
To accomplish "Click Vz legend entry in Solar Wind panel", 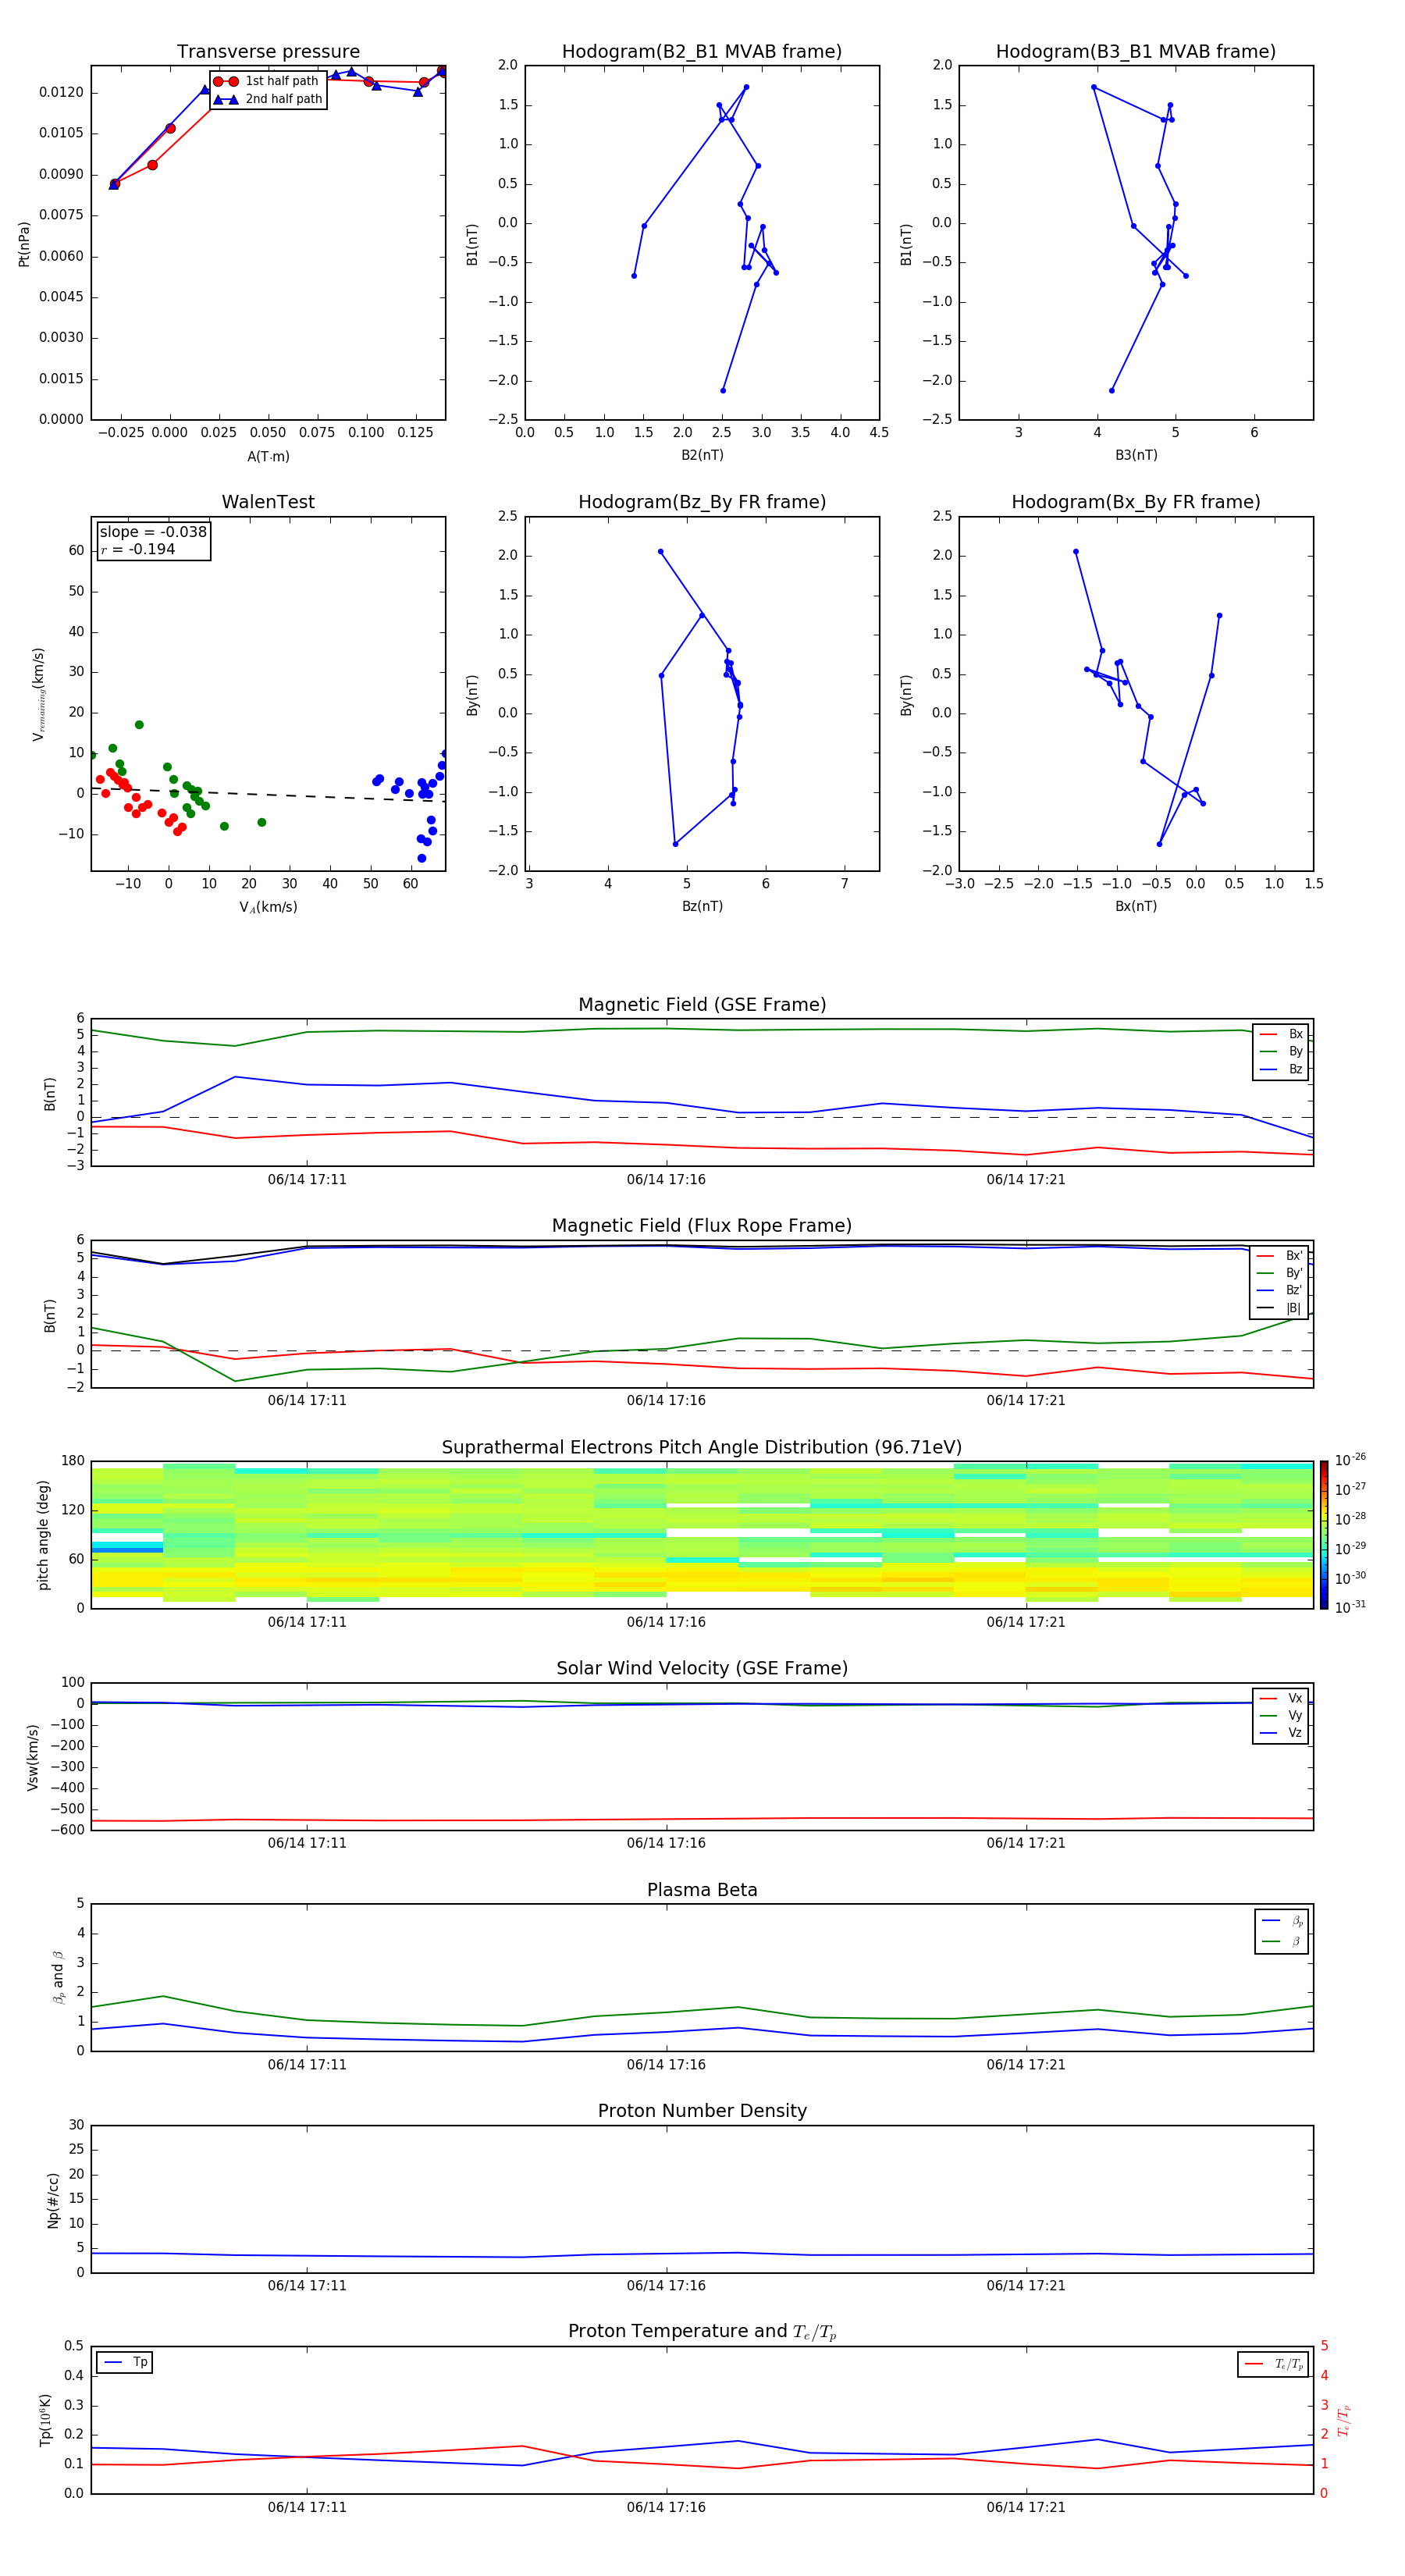I will pos(1281,1733).
